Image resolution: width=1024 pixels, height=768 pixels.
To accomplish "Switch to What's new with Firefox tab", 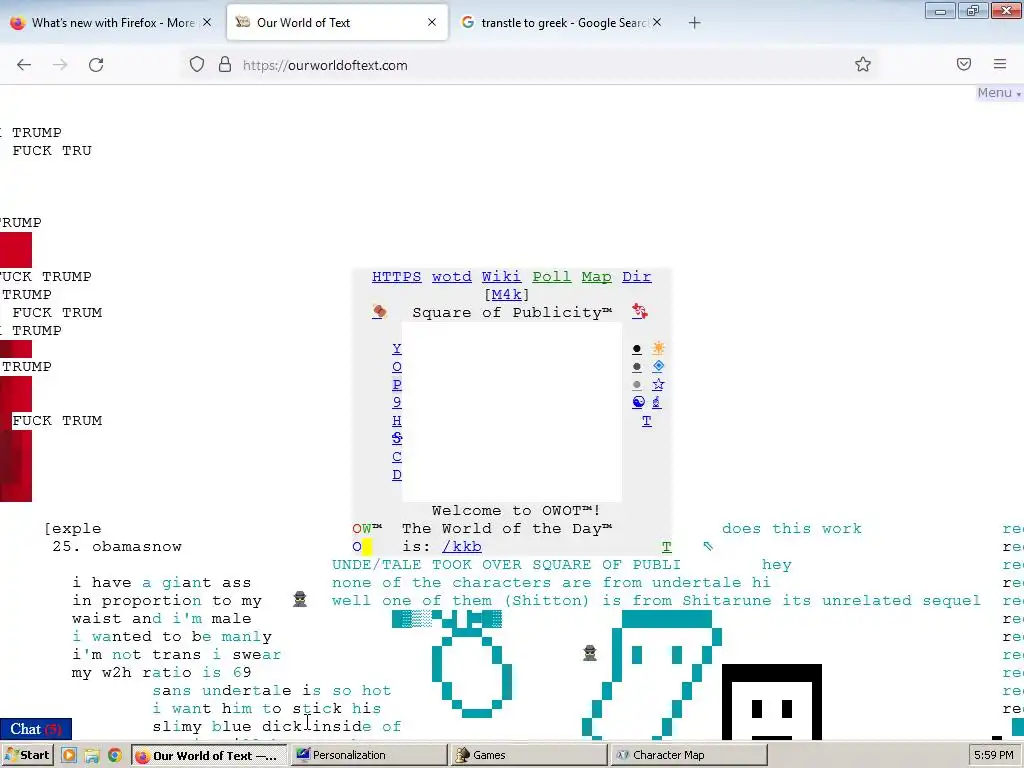I will pos(112,23).
